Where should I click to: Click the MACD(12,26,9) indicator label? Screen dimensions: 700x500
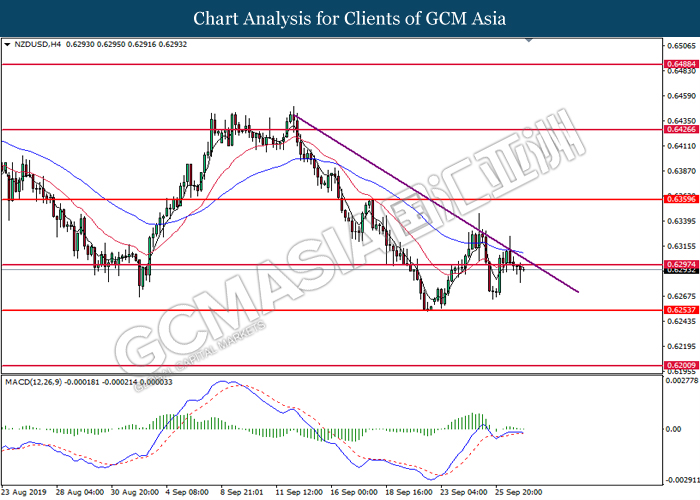(x=34, y=382)
